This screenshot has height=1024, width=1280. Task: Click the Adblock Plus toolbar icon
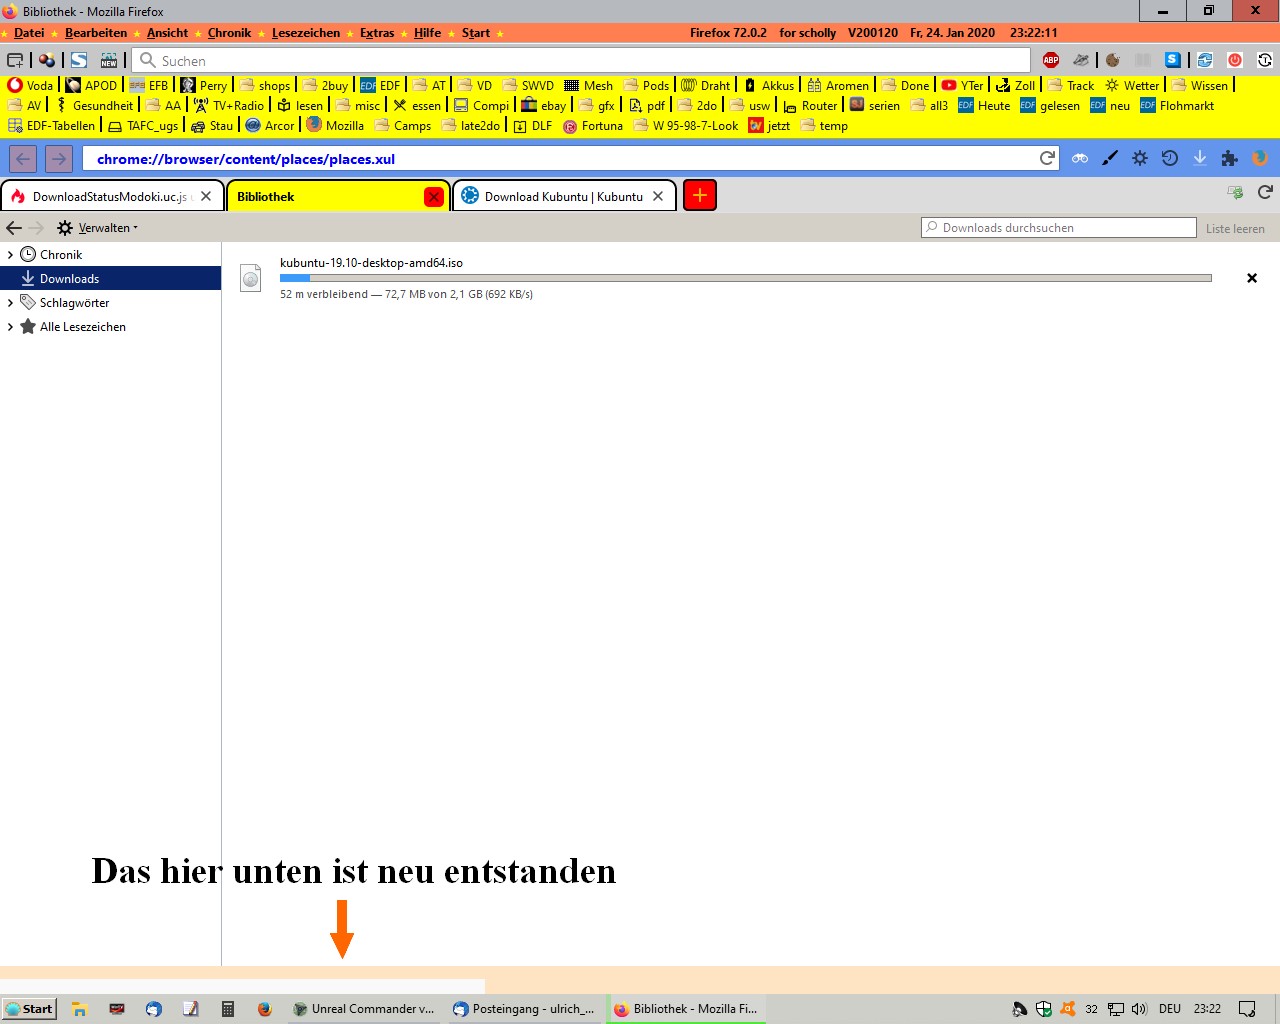(1051, 60)
